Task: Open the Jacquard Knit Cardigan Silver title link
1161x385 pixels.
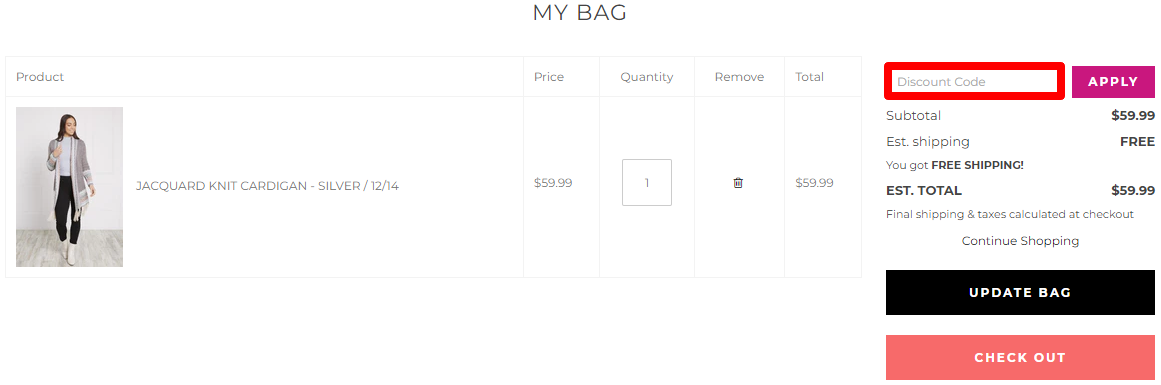Action: tap(267, 186)
